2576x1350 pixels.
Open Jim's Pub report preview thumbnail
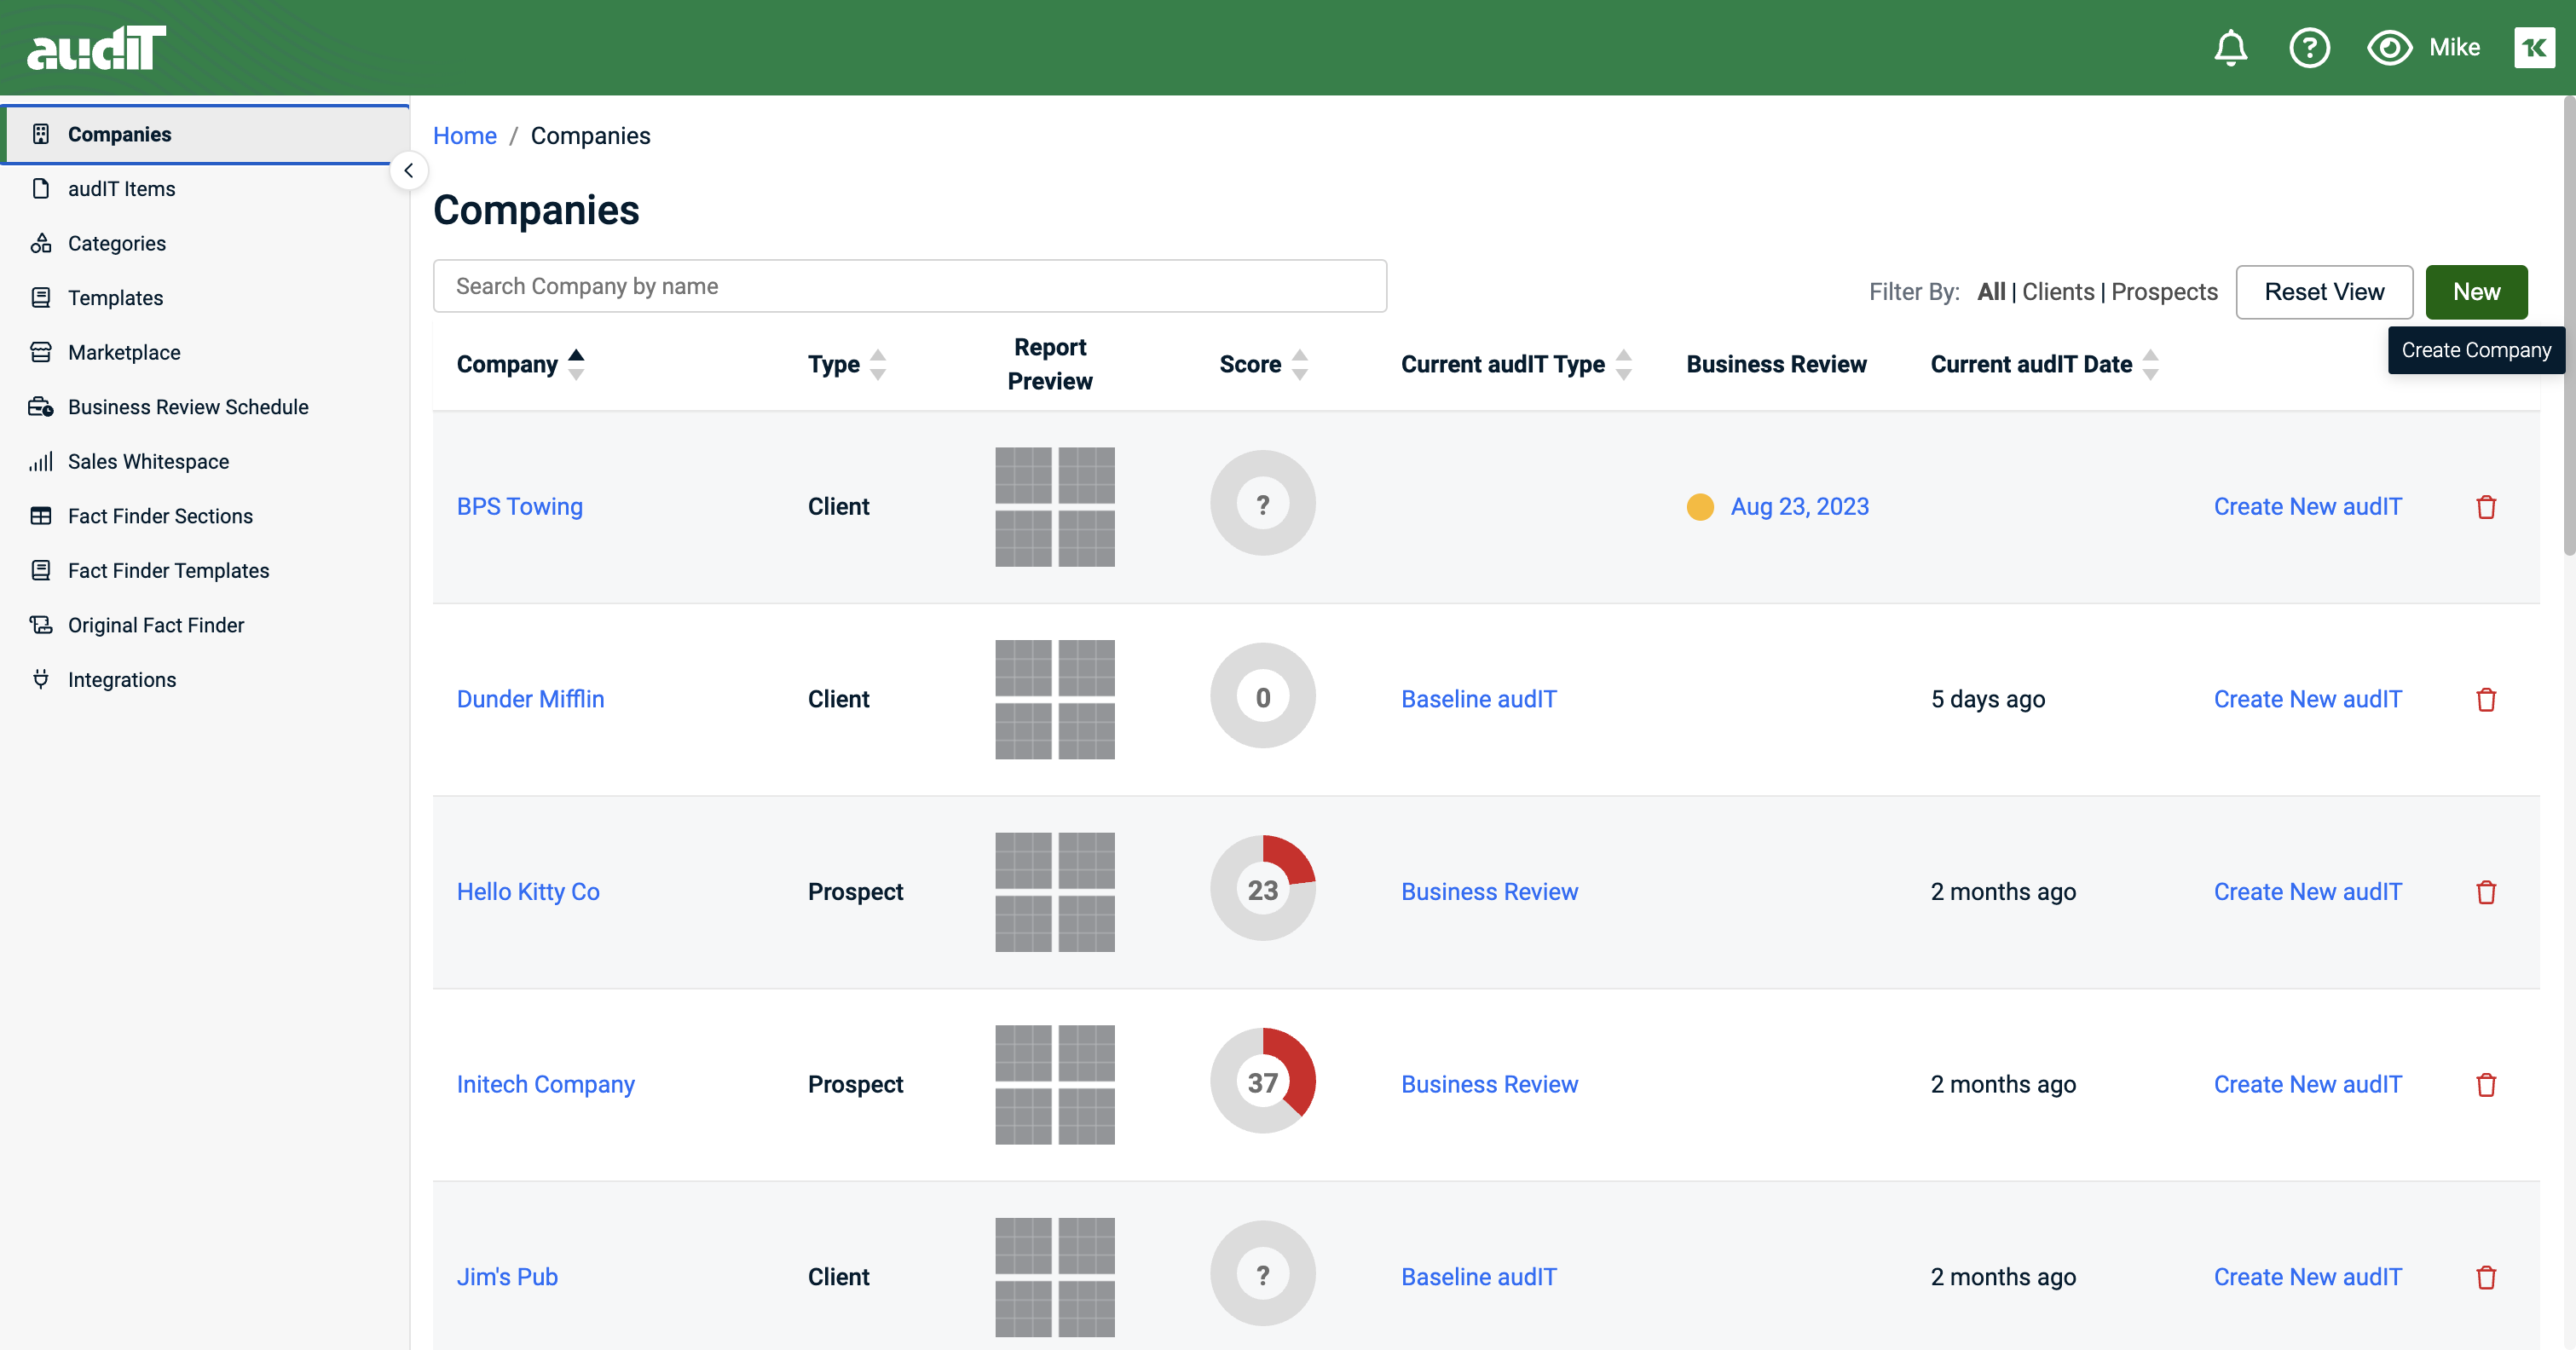tap(1054, 1277)
